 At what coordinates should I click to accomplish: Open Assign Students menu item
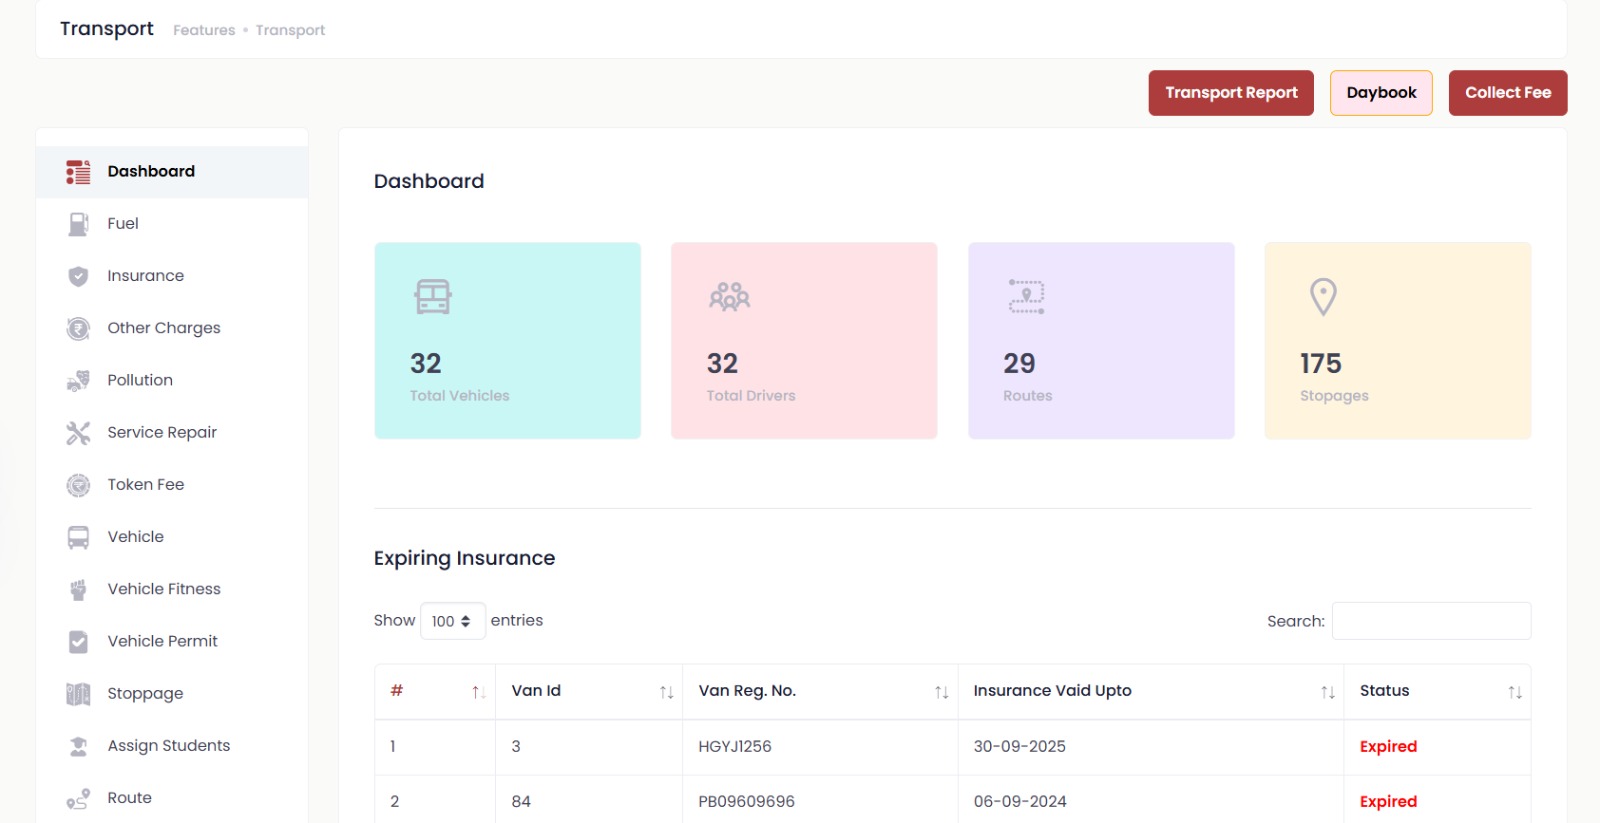pyautogui.click(x=169, y=746)
